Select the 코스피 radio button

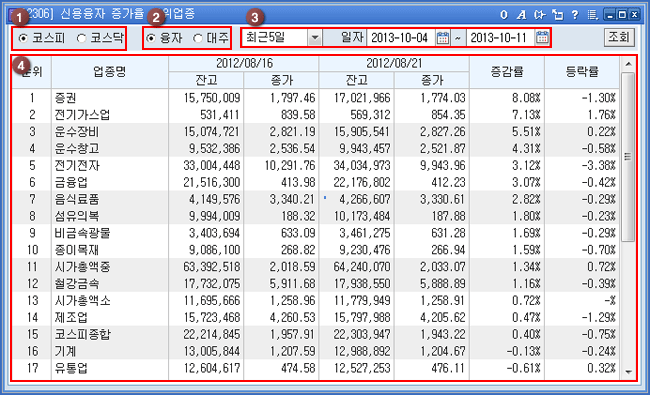(24, 38)
